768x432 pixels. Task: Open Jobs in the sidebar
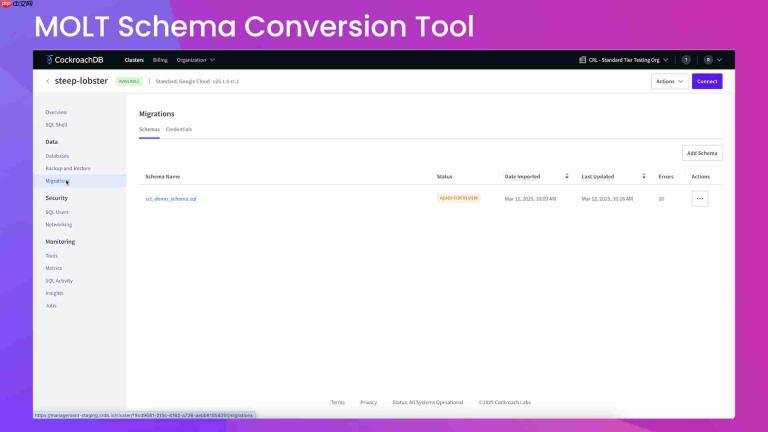pyautogui.click(x=51, y=306)
